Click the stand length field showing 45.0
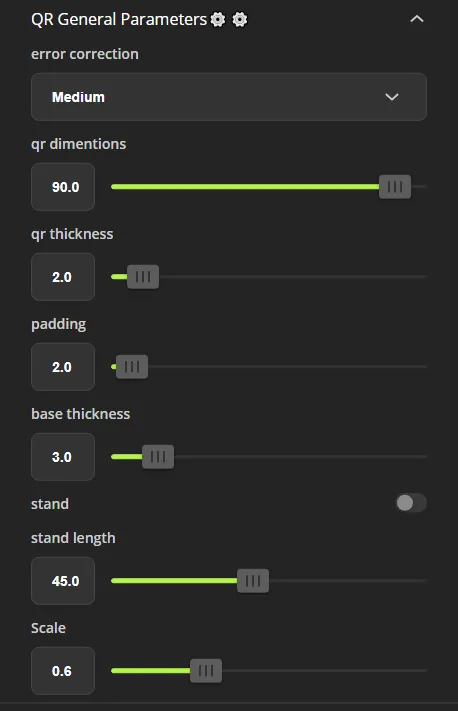 [63, 580]
